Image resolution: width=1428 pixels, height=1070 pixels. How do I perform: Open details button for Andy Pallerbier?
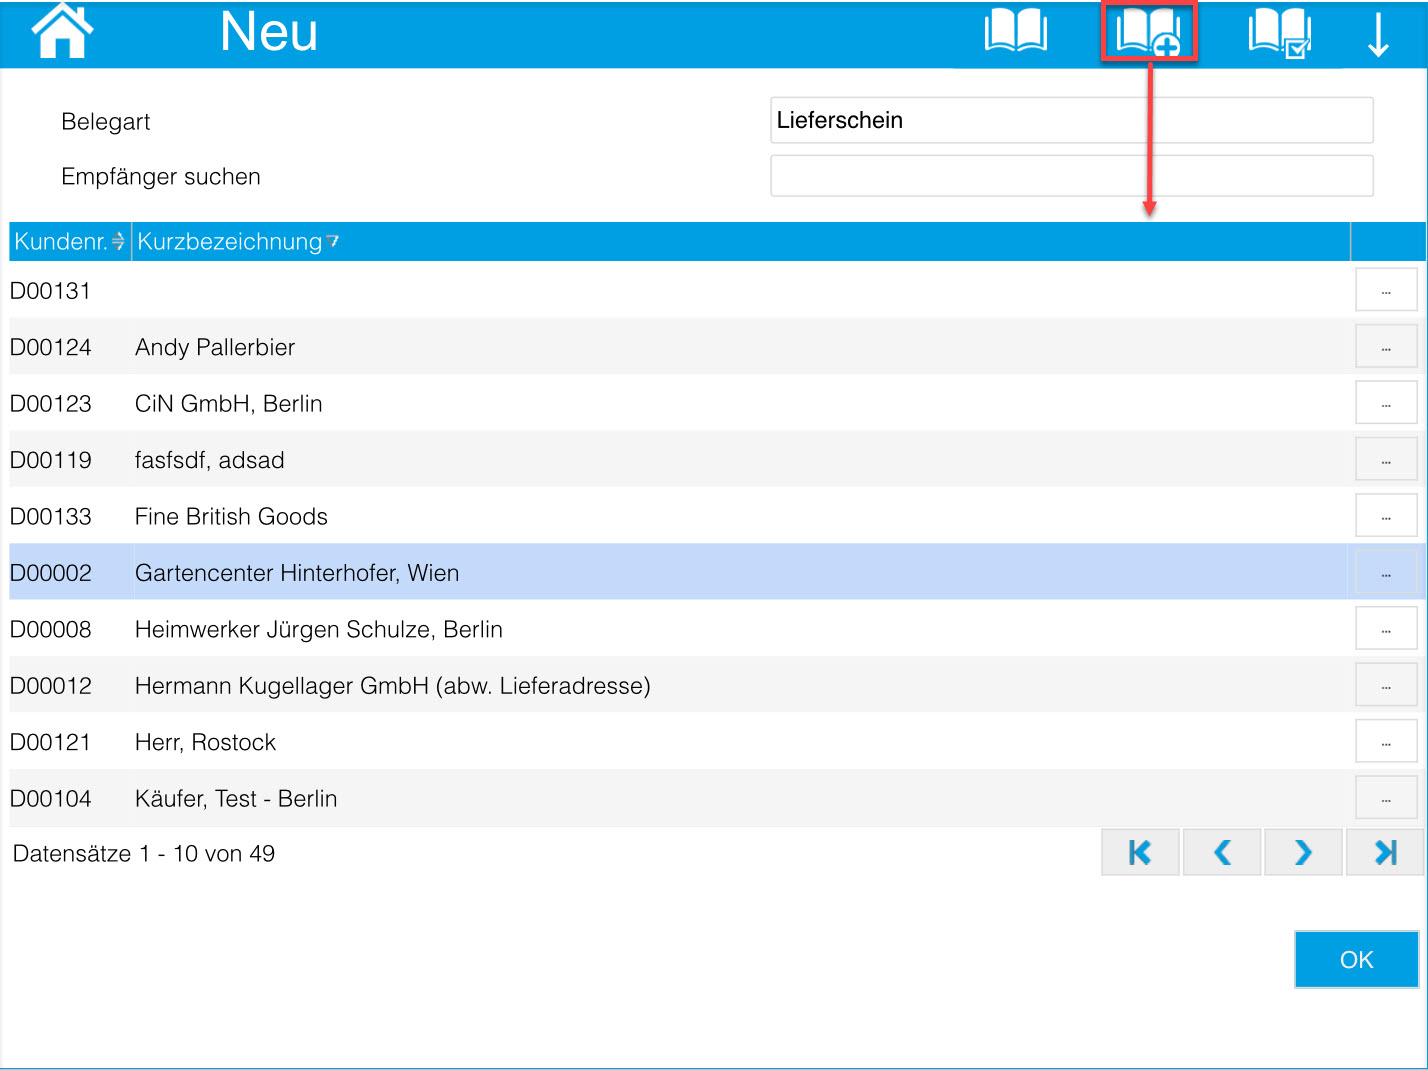click(x=1386, y=347)
